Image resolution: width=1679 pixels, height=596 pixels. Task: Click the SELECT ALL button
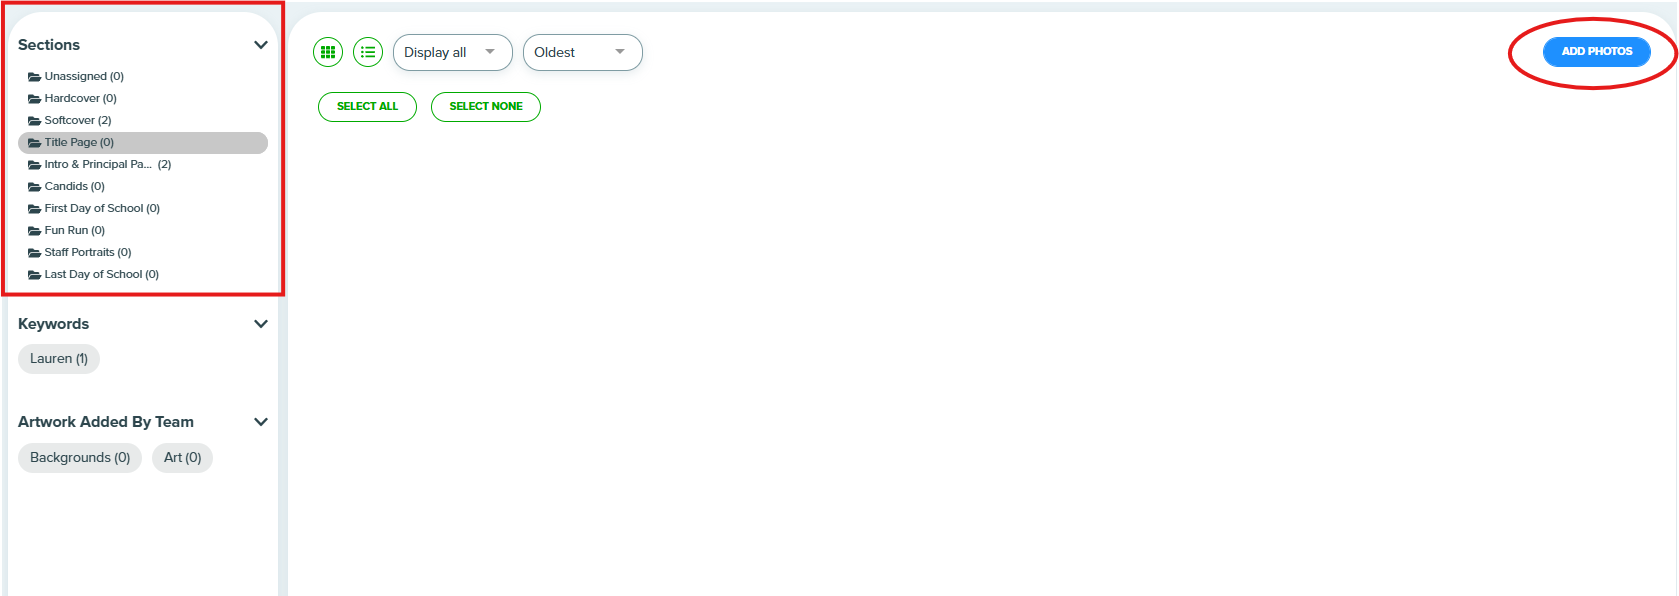pos(367,106)
